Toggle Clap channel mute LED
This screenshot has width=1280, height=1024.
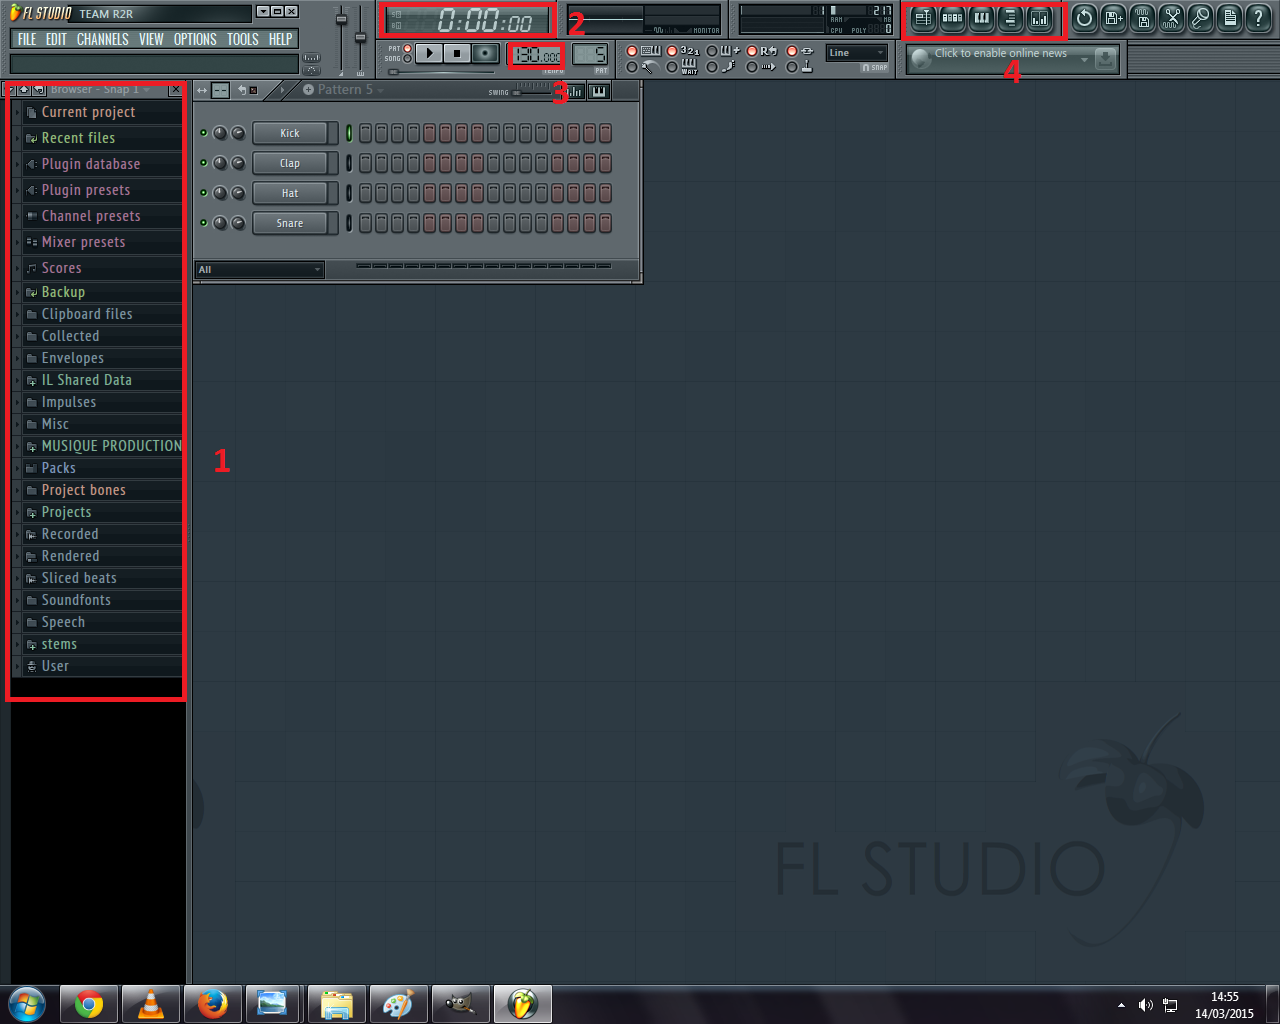coord(204,163)
